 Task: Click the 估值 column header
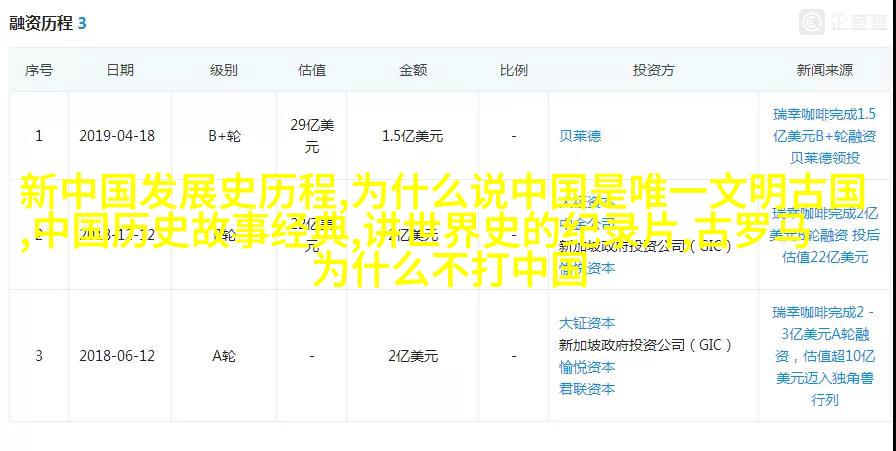tap(312, 70)
